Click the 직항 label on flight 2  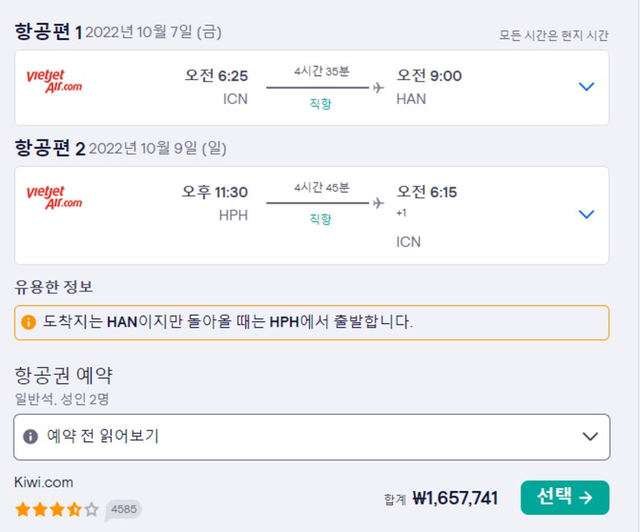click(320, 219)
